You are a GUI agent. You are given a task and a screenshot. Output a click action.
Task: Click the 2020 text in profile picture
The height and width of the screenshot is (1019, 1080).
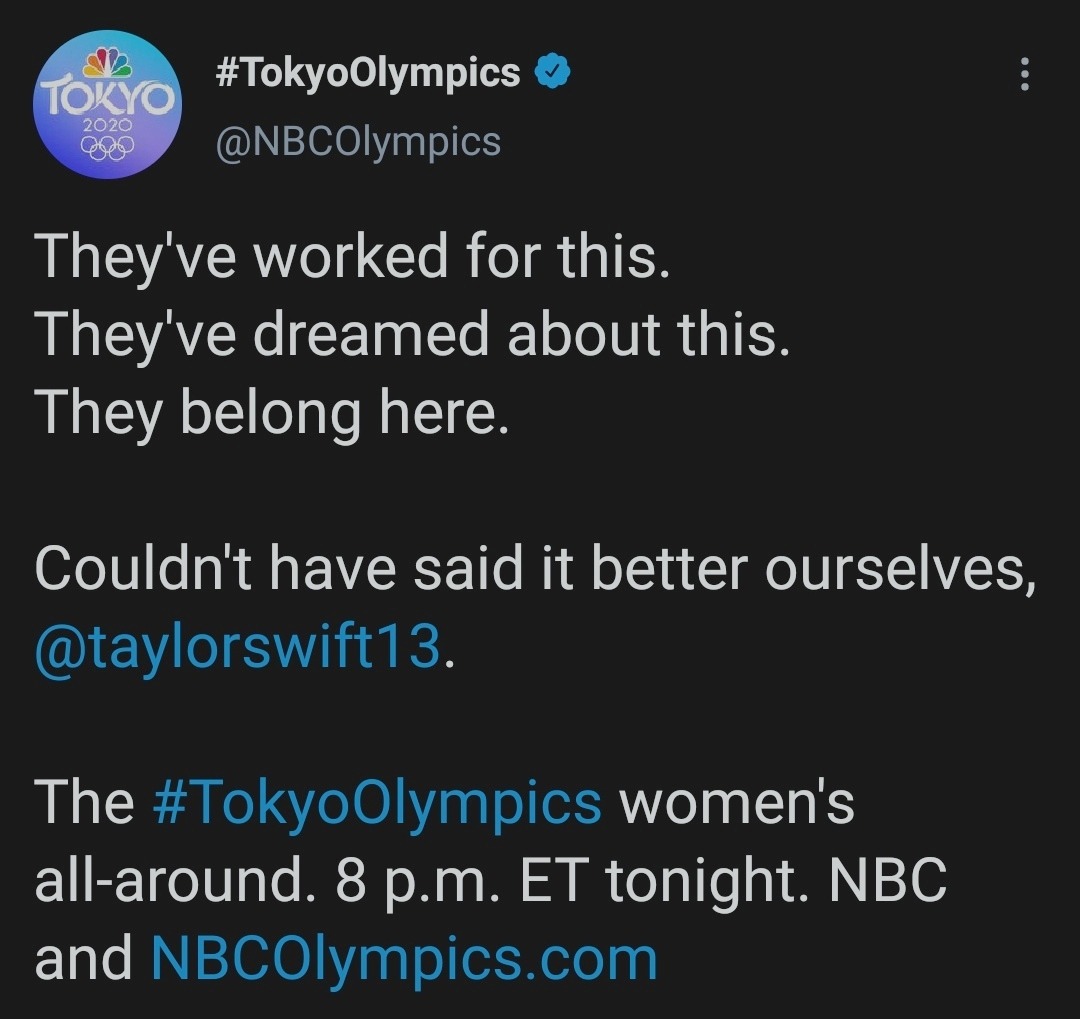[x=107, y=126]
